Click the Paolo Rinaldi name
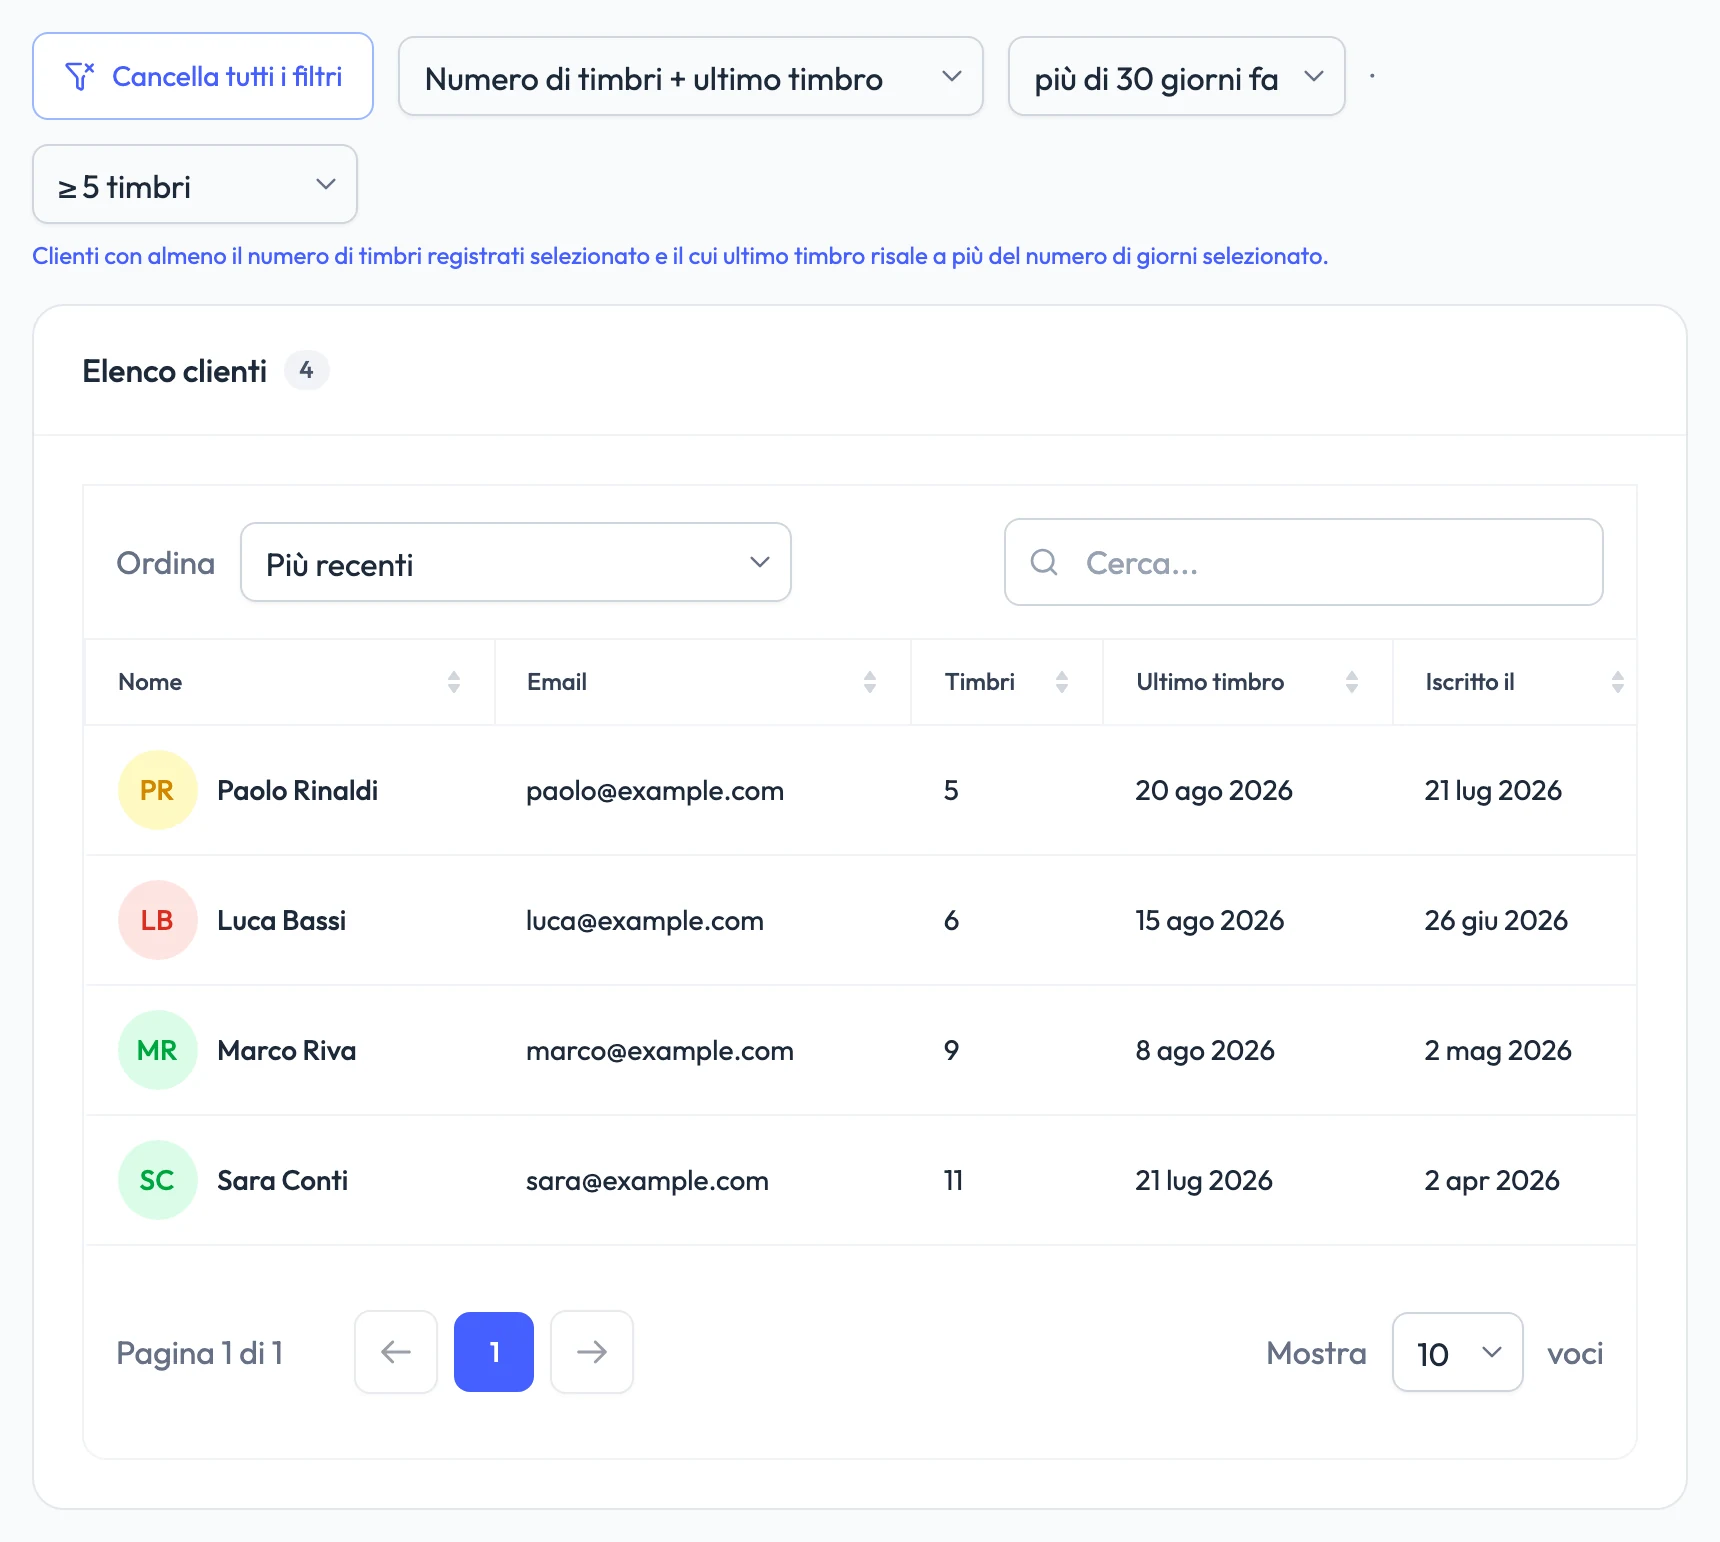The width and height of the screenshot is (1720, 1542). 298,790
